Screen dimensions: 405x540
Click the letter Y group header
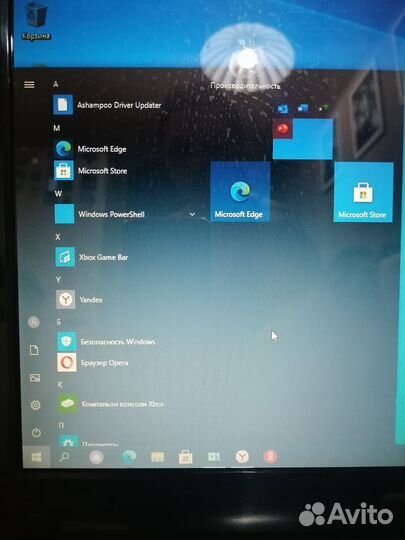tap(58, 280)
